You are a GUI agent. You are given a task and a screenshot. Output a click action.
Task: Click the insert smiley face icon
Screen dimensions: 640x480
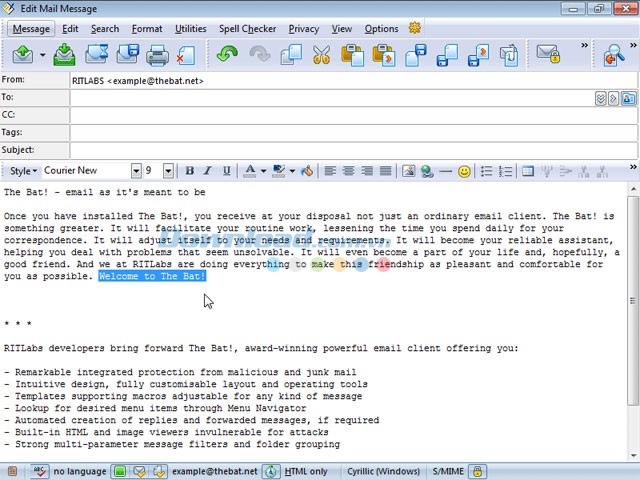tap(465, 171)
